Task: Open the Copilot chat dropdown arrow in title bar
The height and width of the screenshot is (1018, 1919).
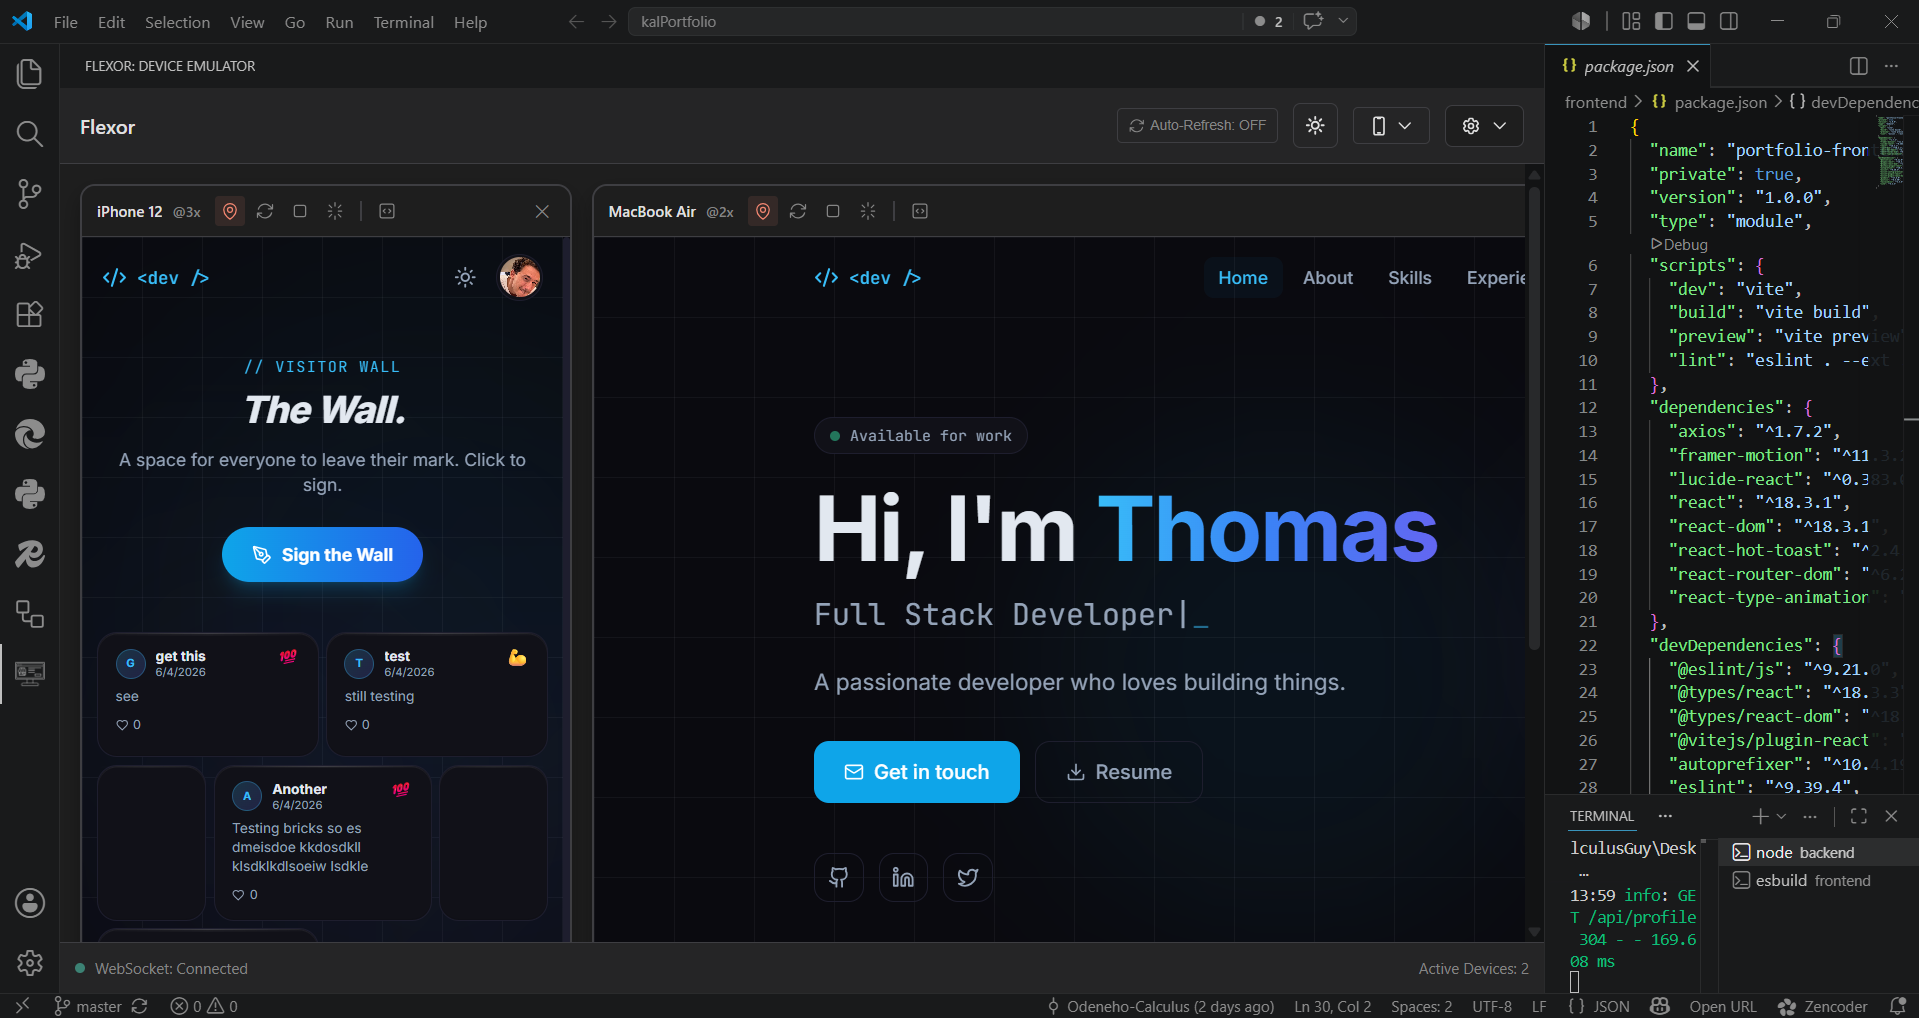Action: [1343, 21]
